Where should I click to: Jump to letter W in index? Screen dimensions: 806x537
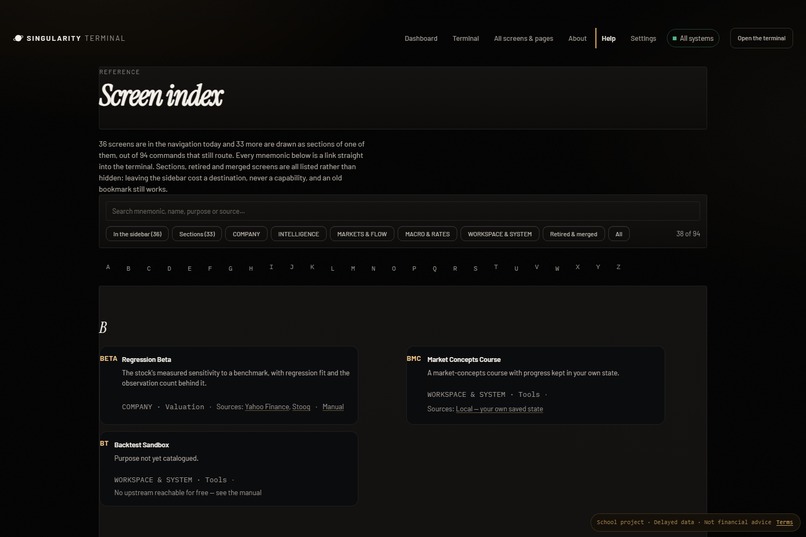557,268
